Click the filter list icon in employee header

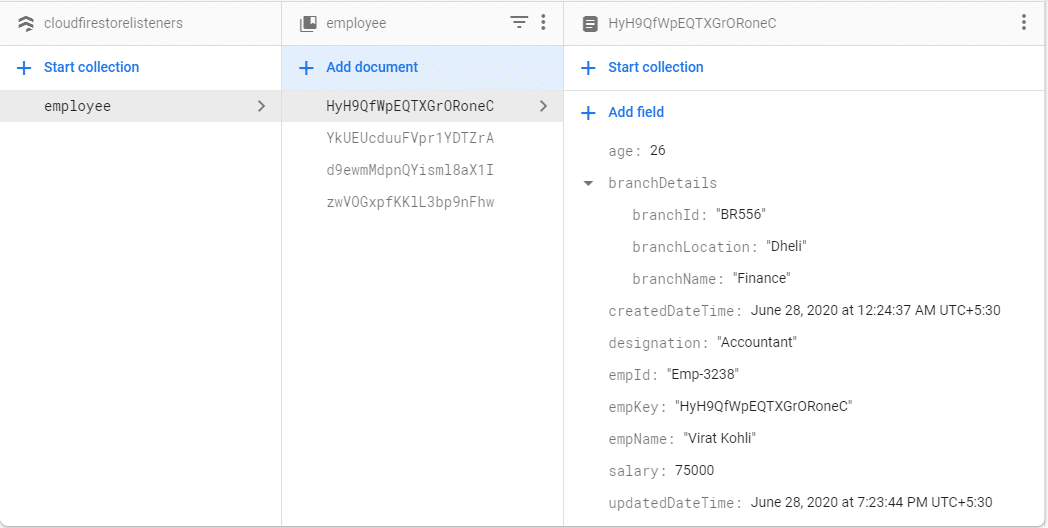(519, 22)
